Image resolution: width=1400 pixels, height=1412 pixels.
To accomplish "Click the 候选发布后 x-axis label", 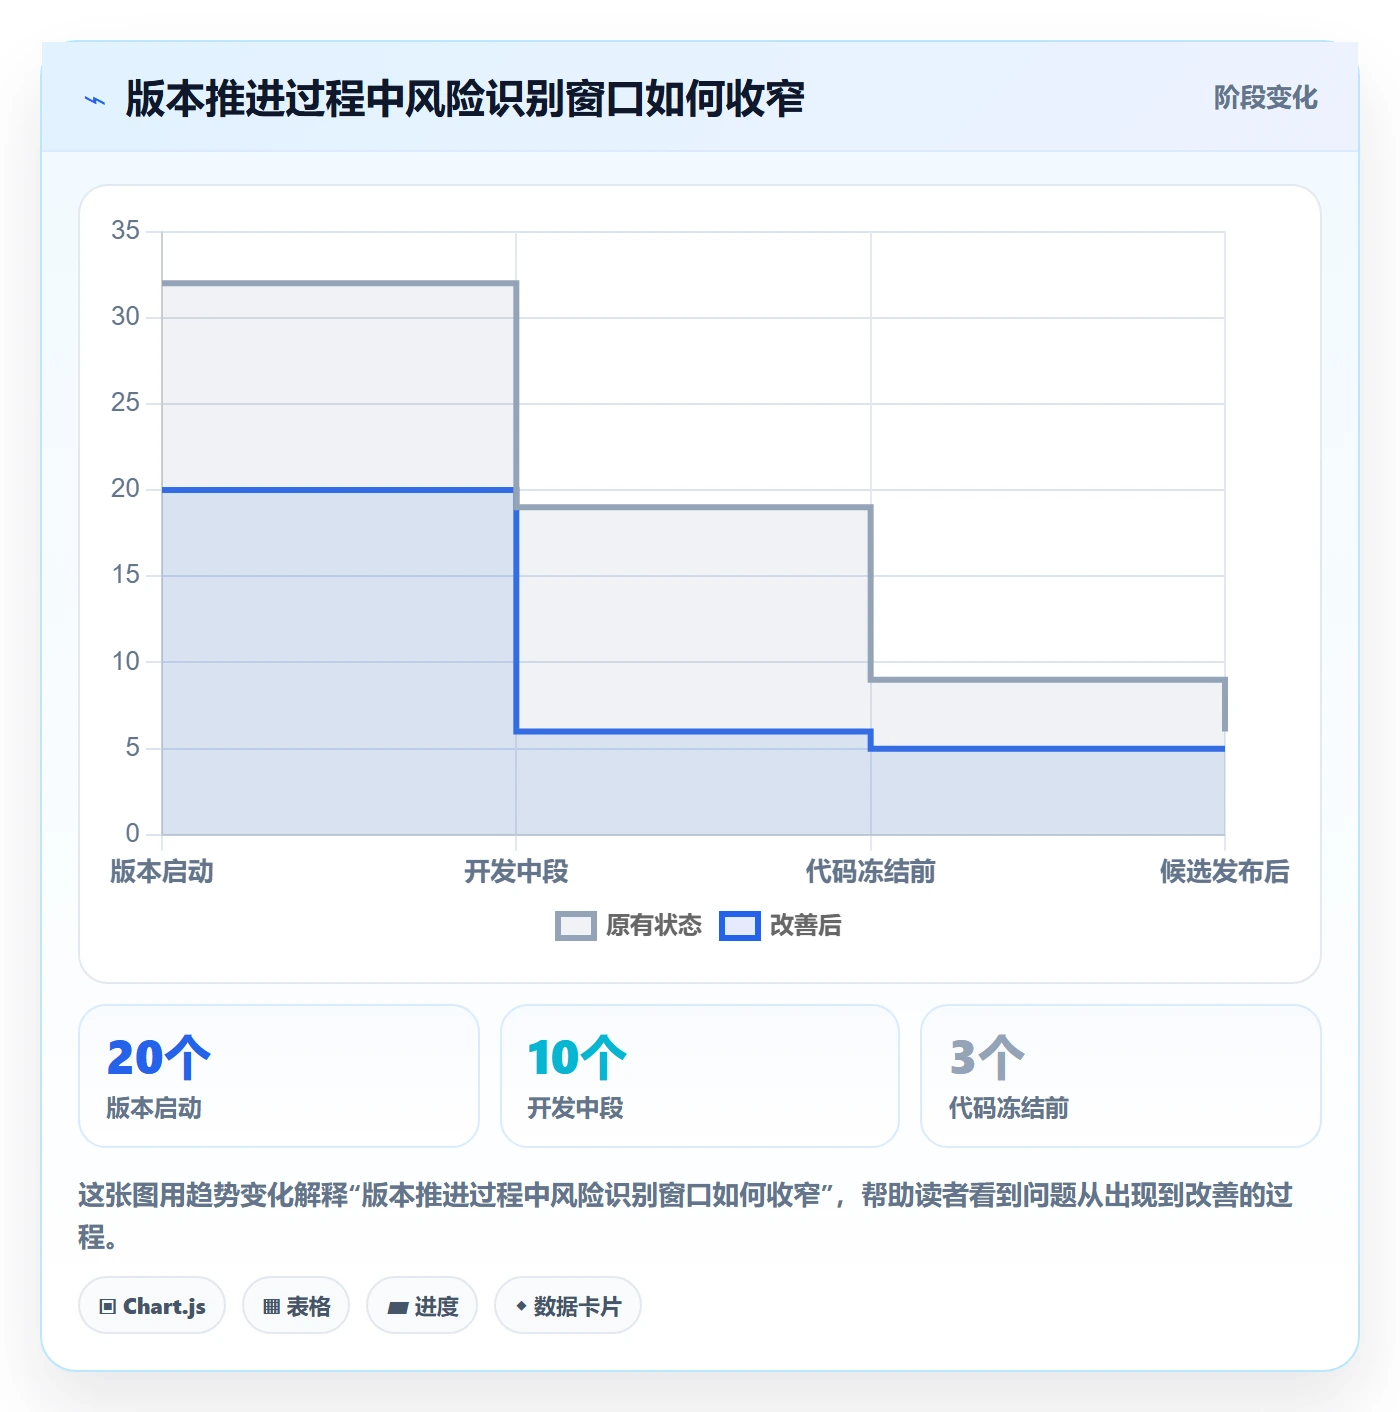I will coord(1225,872).
